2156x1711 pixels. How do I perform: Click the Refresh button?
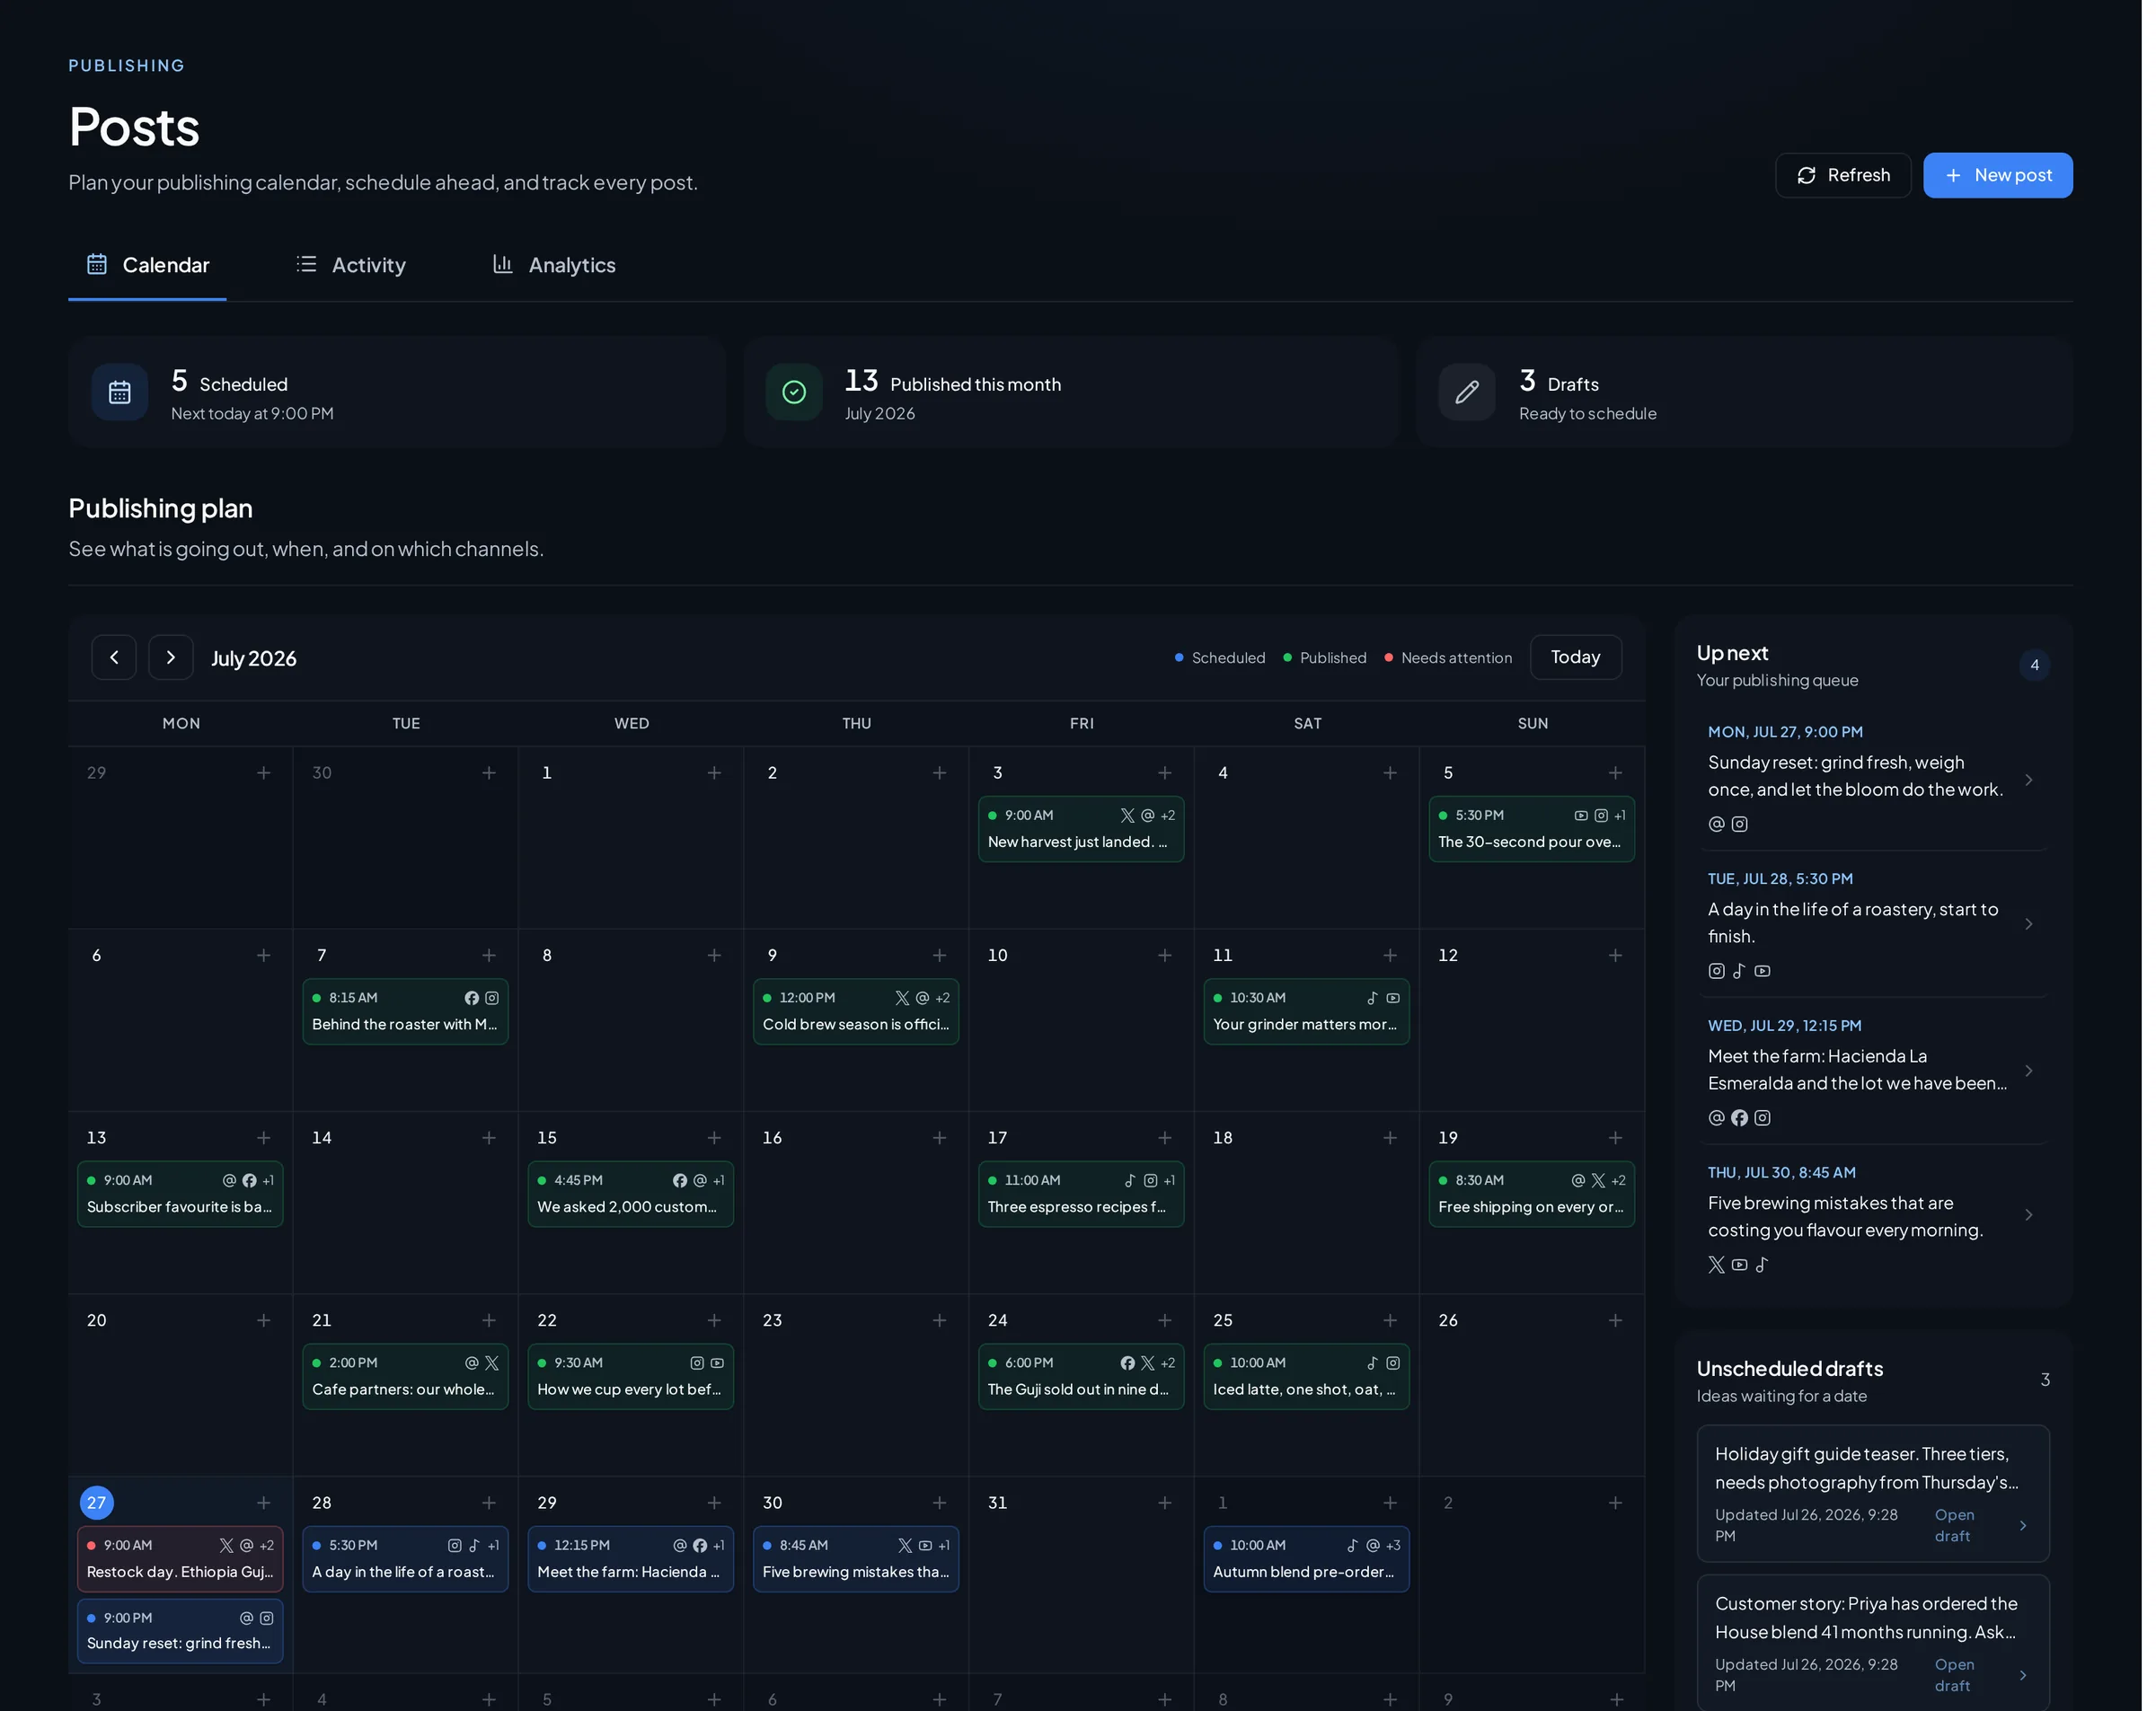tap(1844, 175)
